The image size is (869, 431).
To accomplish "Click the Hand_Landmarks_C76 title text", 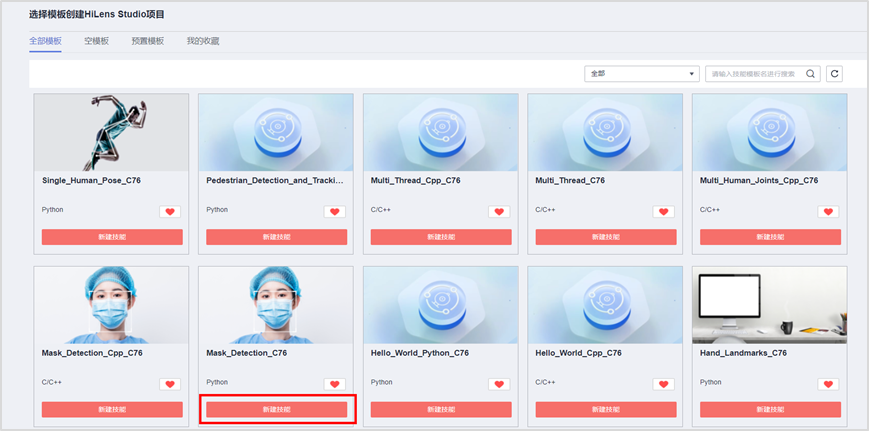I will pos(743,353).
